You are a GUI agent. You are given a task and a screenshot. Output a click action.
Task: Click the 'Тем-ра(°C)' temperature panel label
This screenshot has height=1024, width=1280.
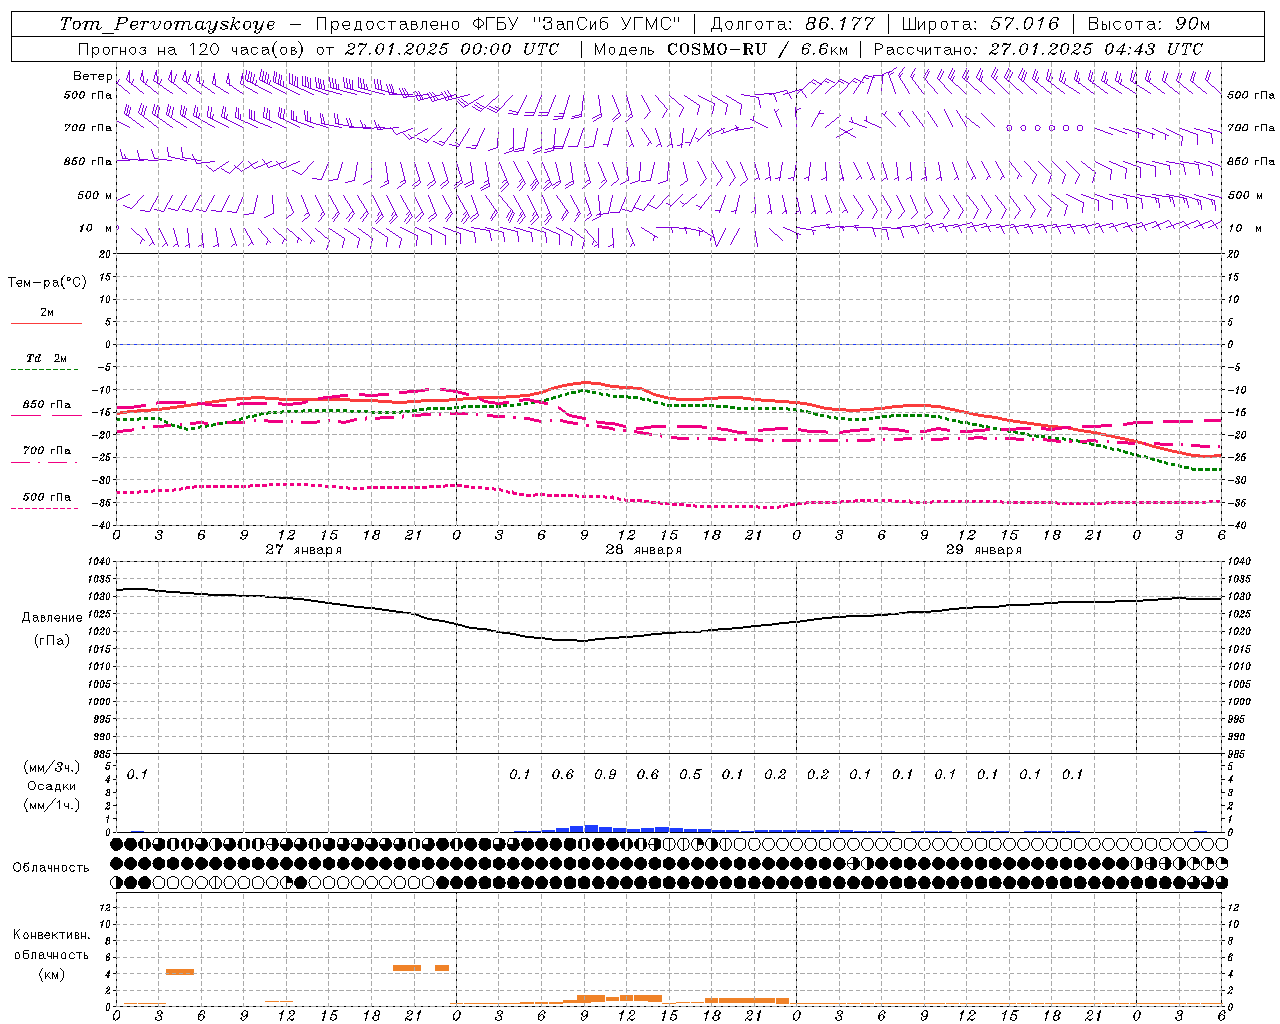pos(47,283)
